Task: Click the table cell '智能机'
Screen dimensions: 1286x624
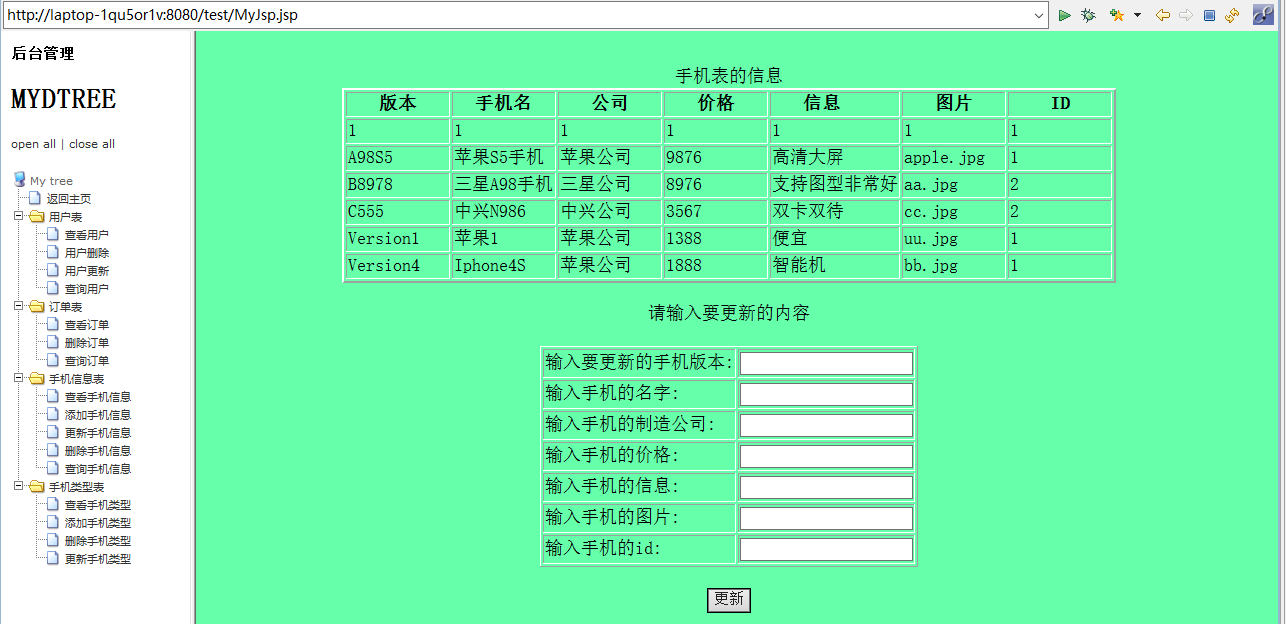Action: 834,266
